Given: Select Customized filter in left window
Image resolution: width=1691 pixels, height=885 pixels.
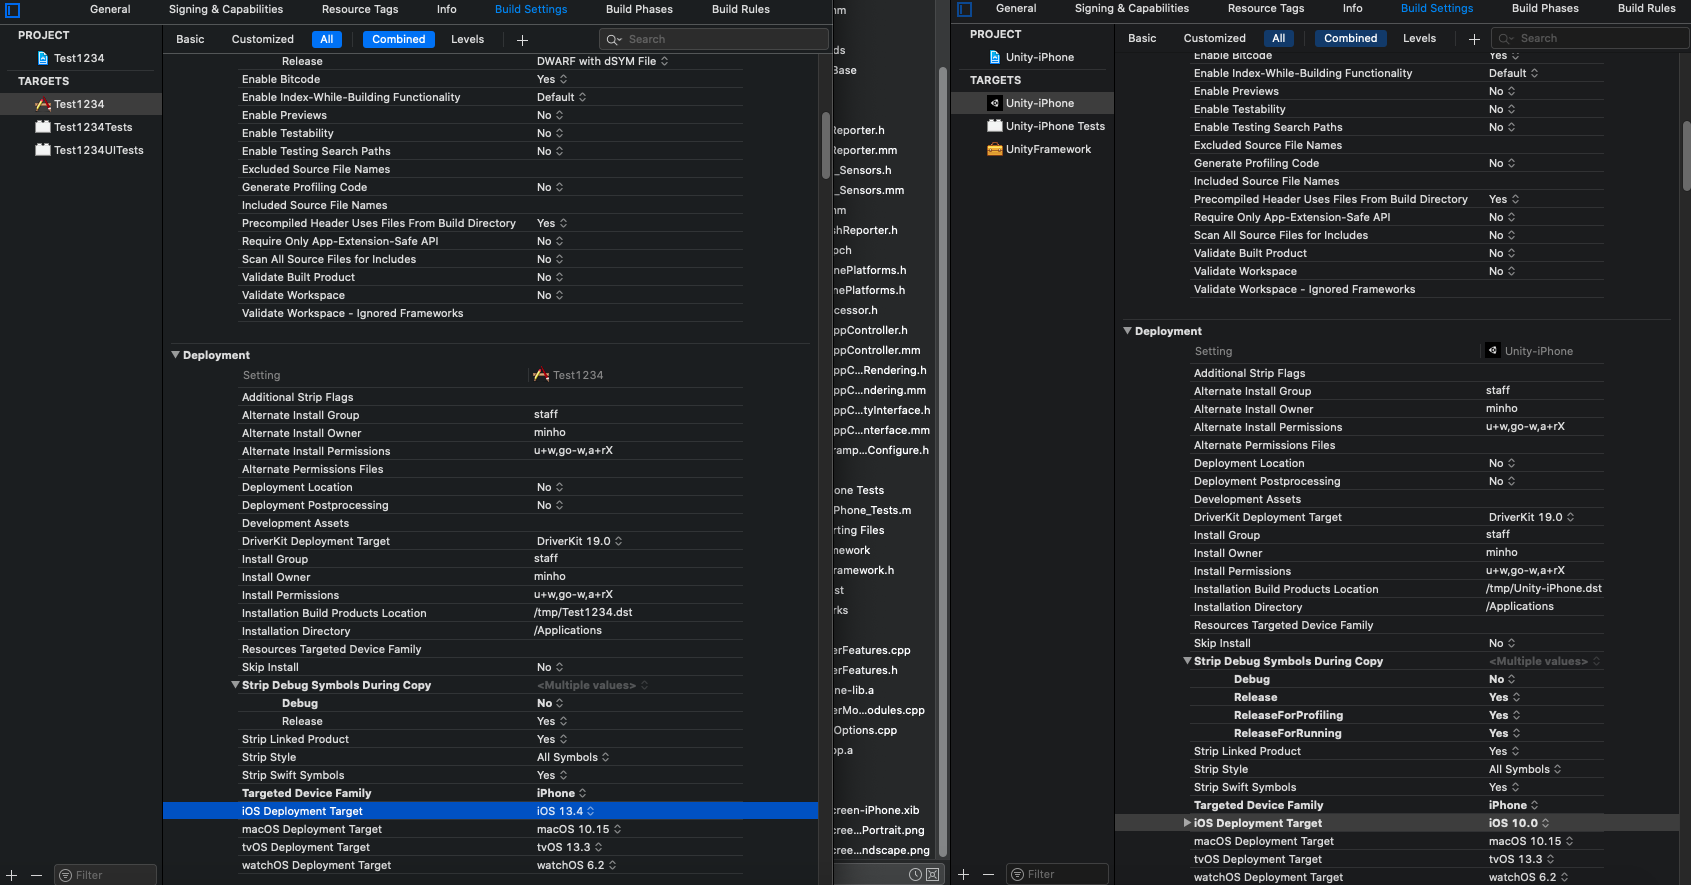Looking at the screenshot, I should 262,39.
